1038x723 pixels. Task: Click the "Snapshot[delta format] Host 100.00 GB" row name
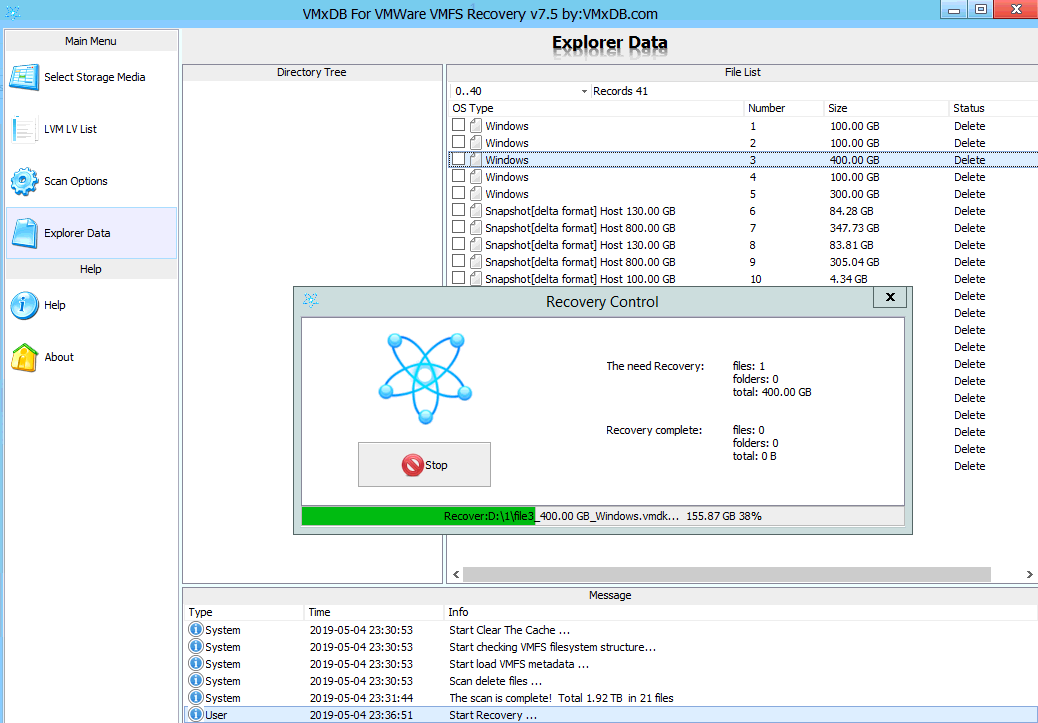580,279
